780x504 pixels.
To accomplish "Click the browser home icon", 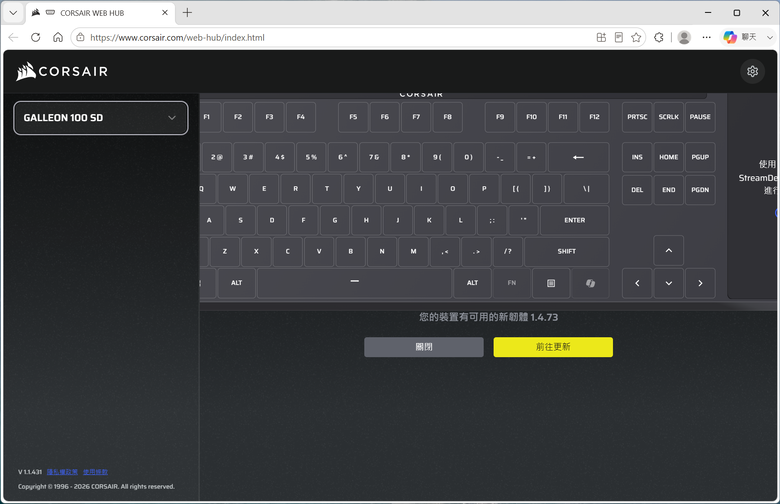I will [58, 37].
